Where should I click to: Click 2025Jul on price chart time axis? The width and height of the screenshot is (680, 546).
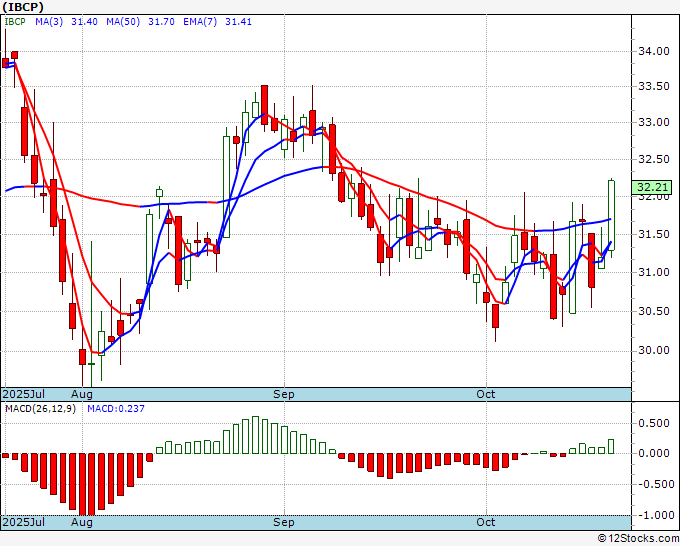[24, 394]
